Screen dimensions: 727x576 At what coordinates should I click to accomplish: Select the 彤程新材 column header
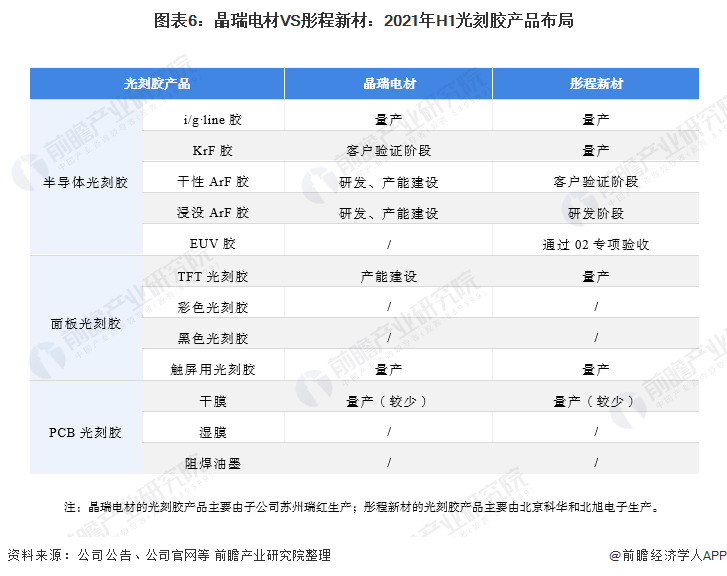pos(596,83)
